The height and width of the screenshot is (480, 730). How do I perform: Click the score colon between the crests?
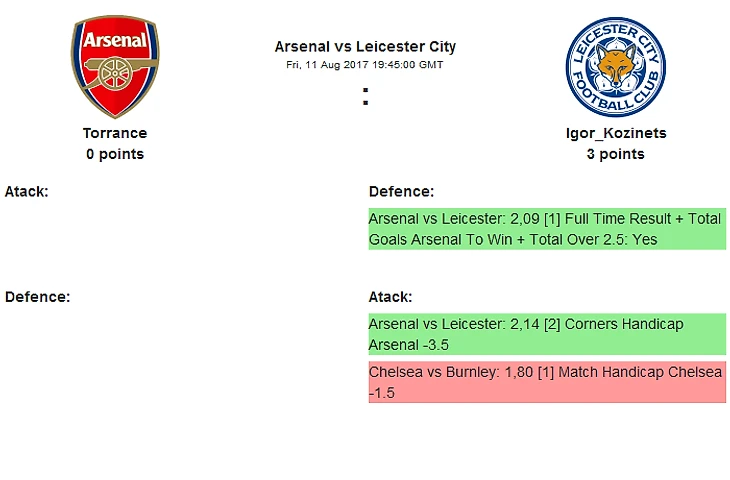click(366, 97)
